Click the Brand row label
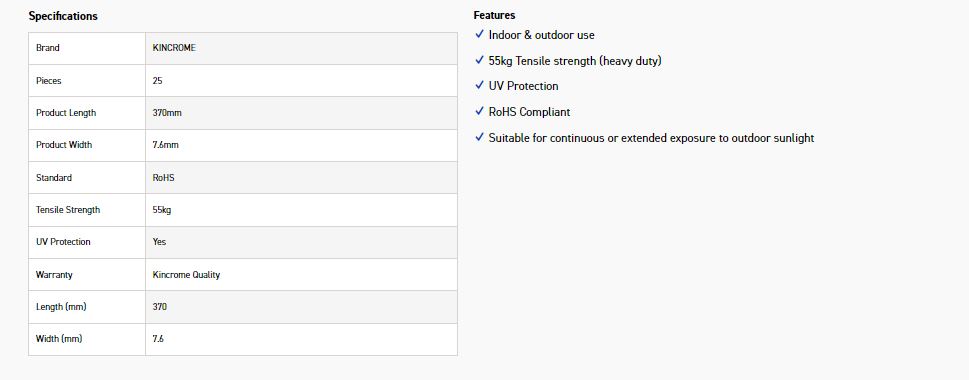This screenshot has width=969, height=380. click(x=48, y=48)
